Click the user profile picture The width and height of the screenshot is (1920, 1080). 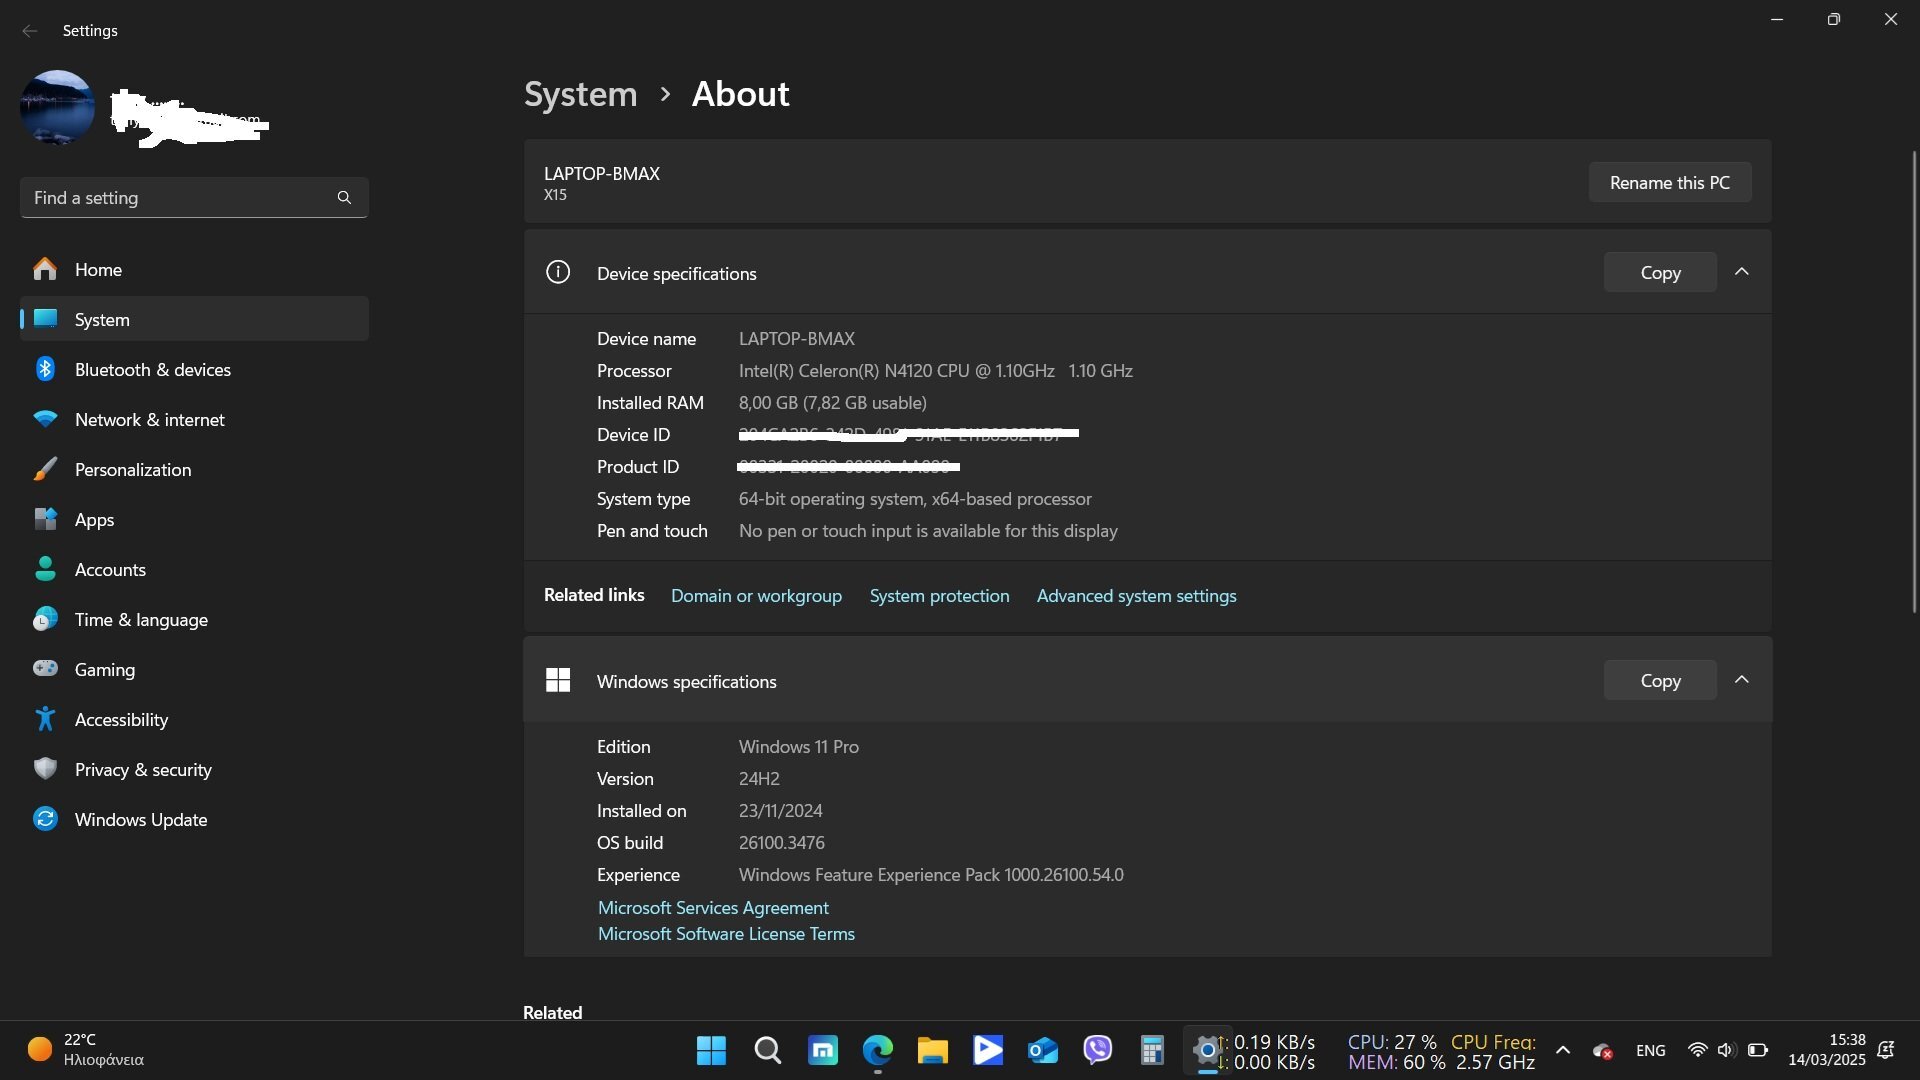pyautogui.click(x=57, y=107)
